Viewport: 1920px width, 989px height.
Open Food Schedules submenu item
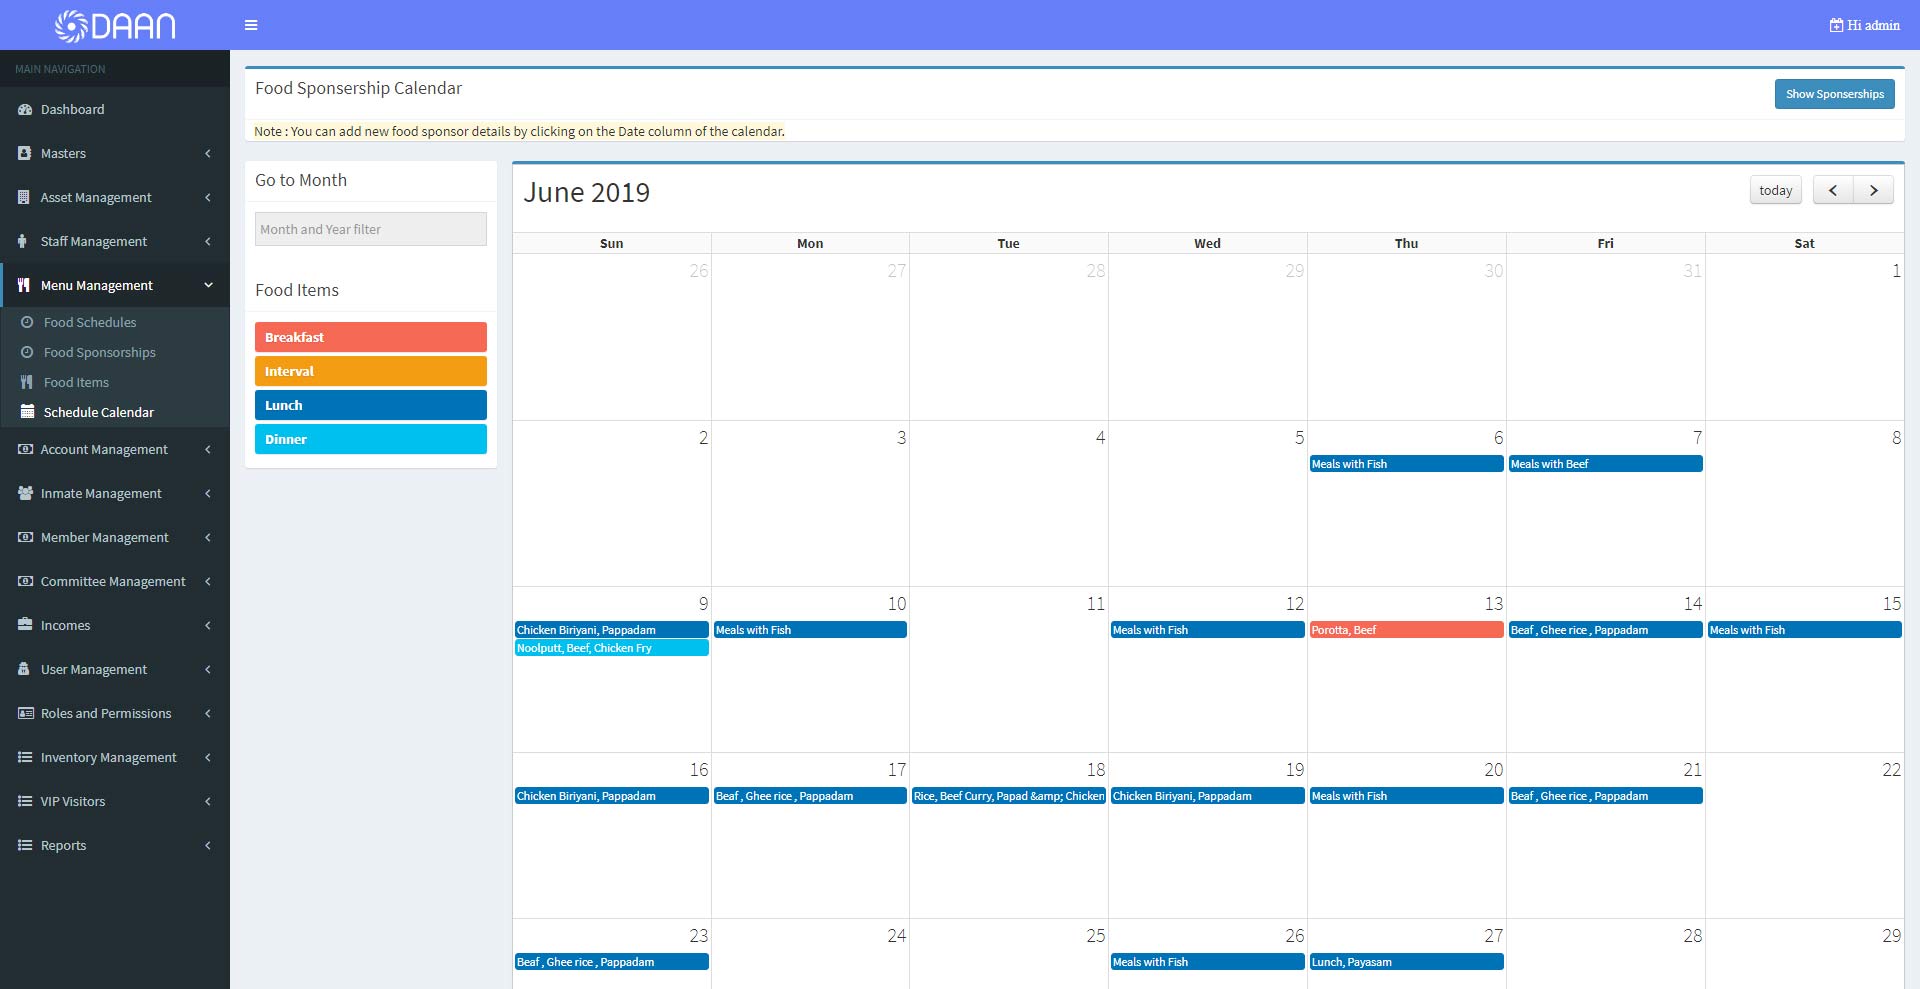[x=115, y=322]
